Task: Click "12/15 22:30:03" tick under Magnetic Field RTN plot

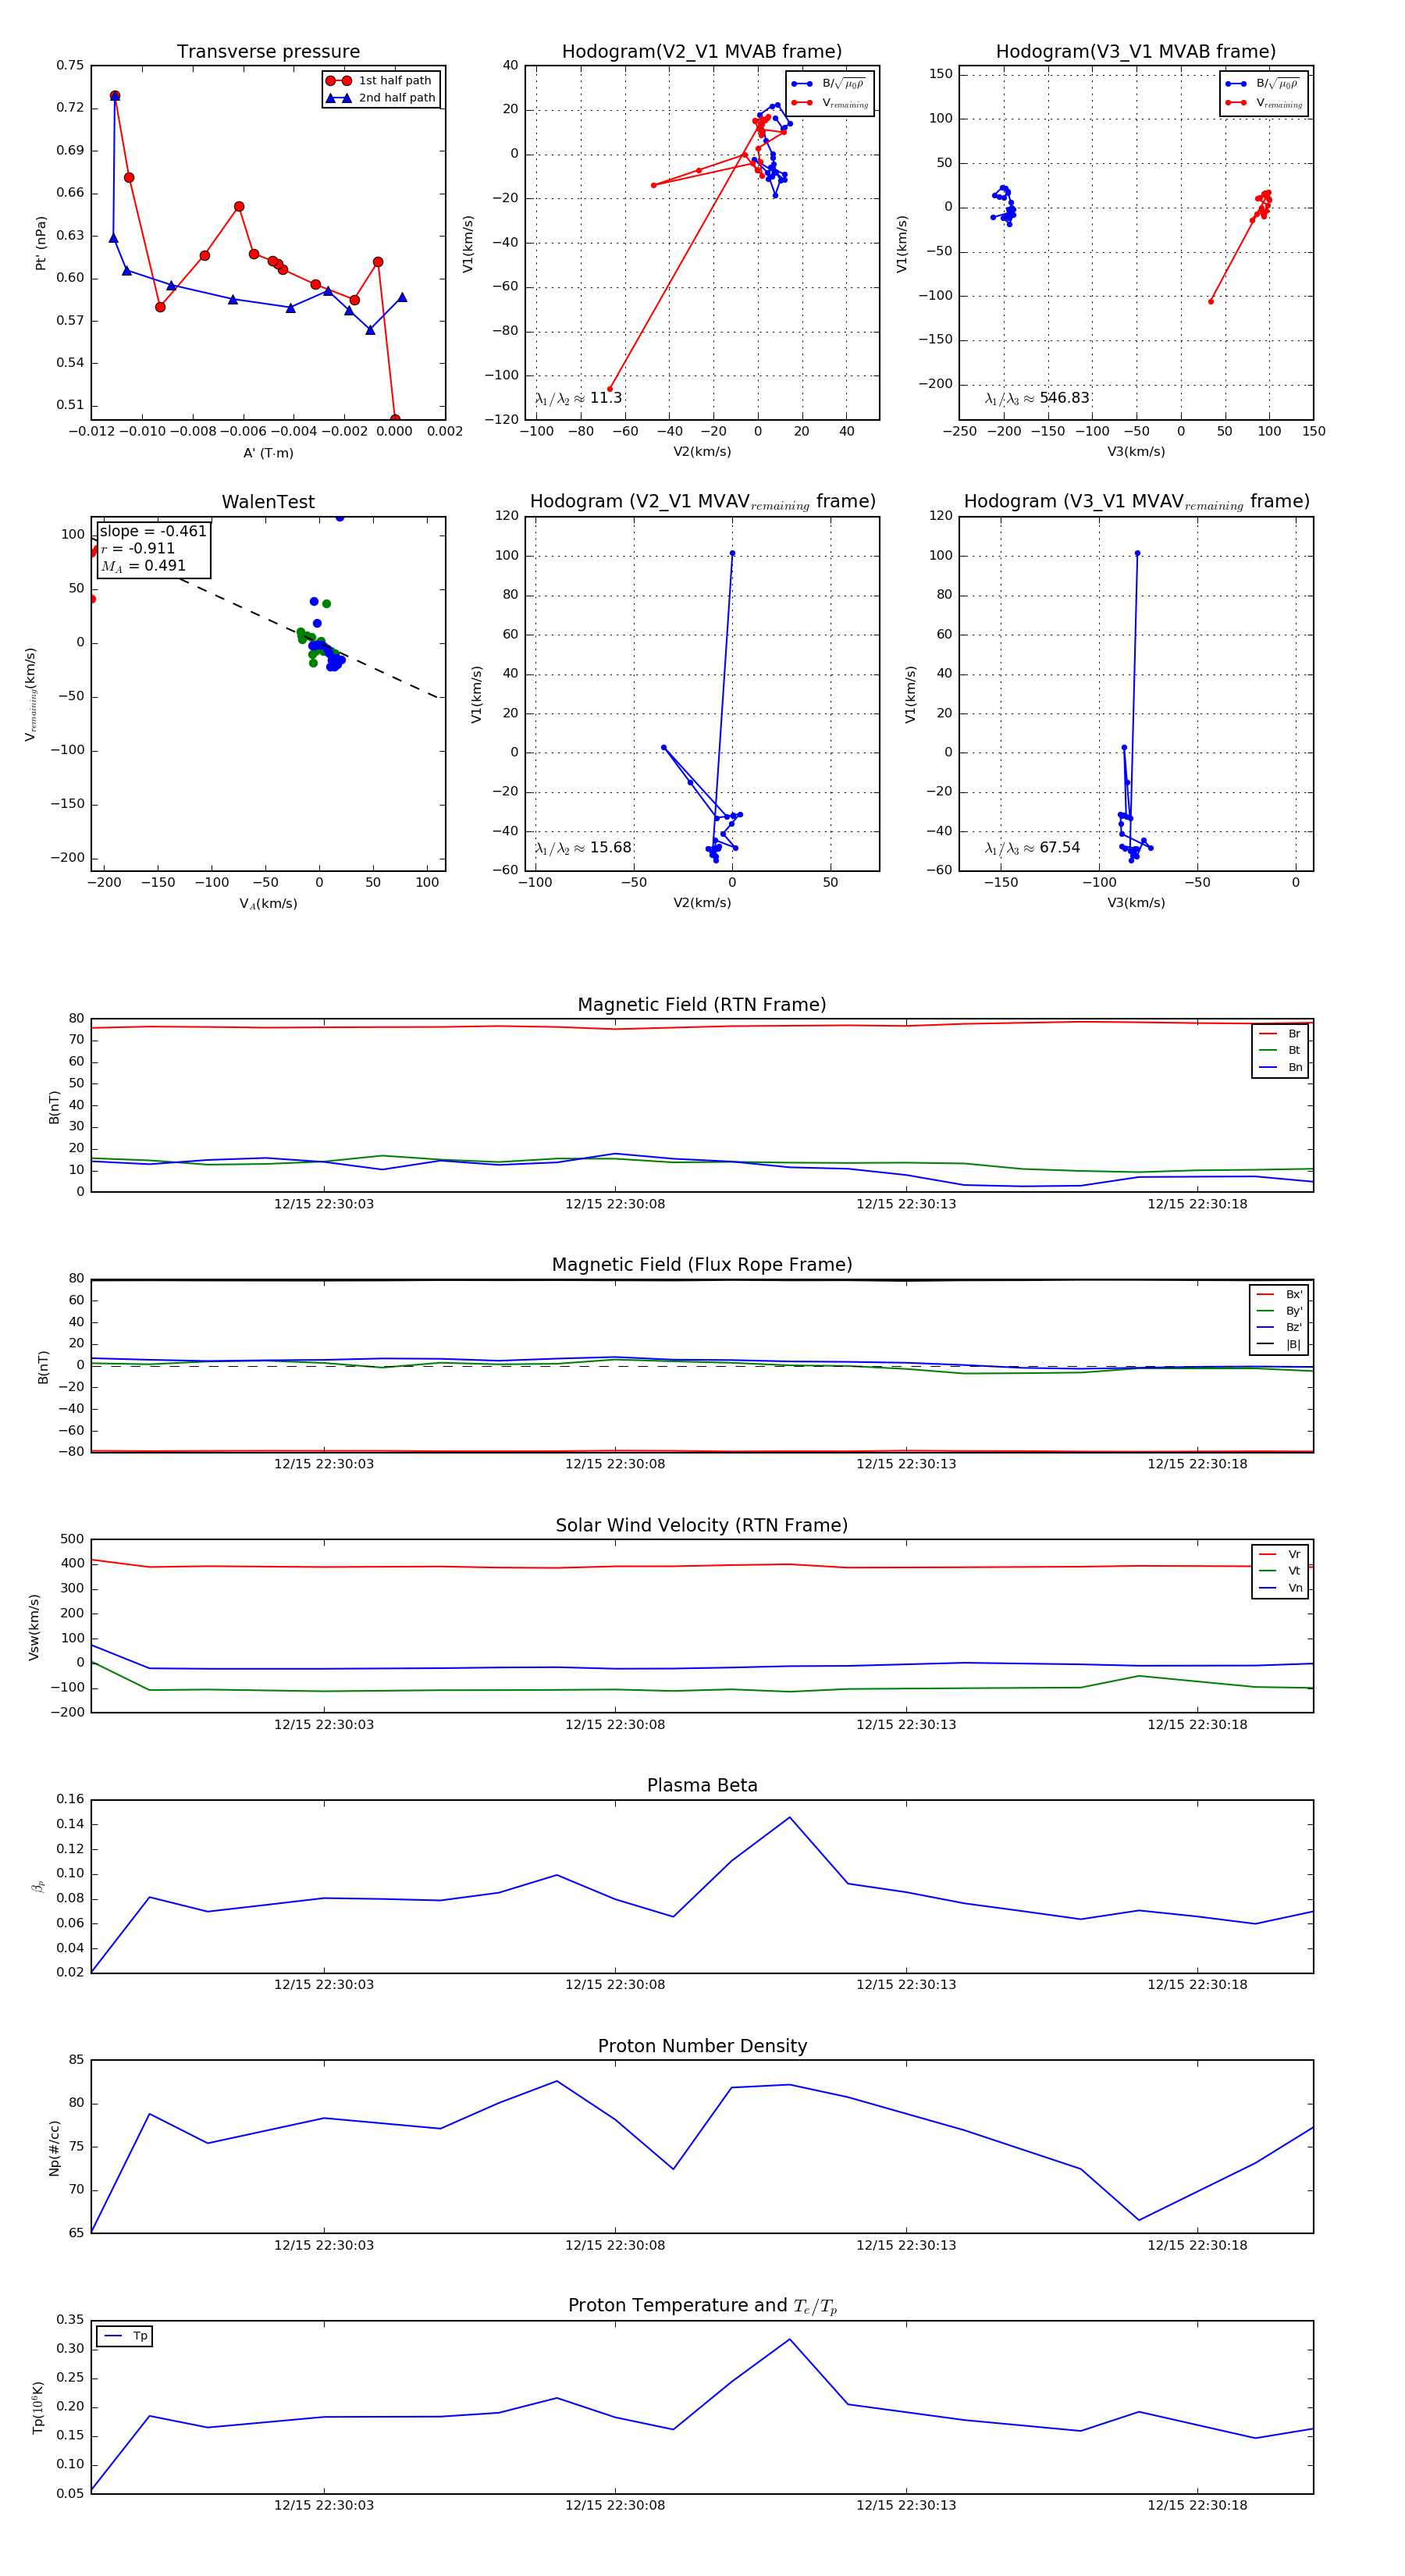Action: pos(324,1204)
